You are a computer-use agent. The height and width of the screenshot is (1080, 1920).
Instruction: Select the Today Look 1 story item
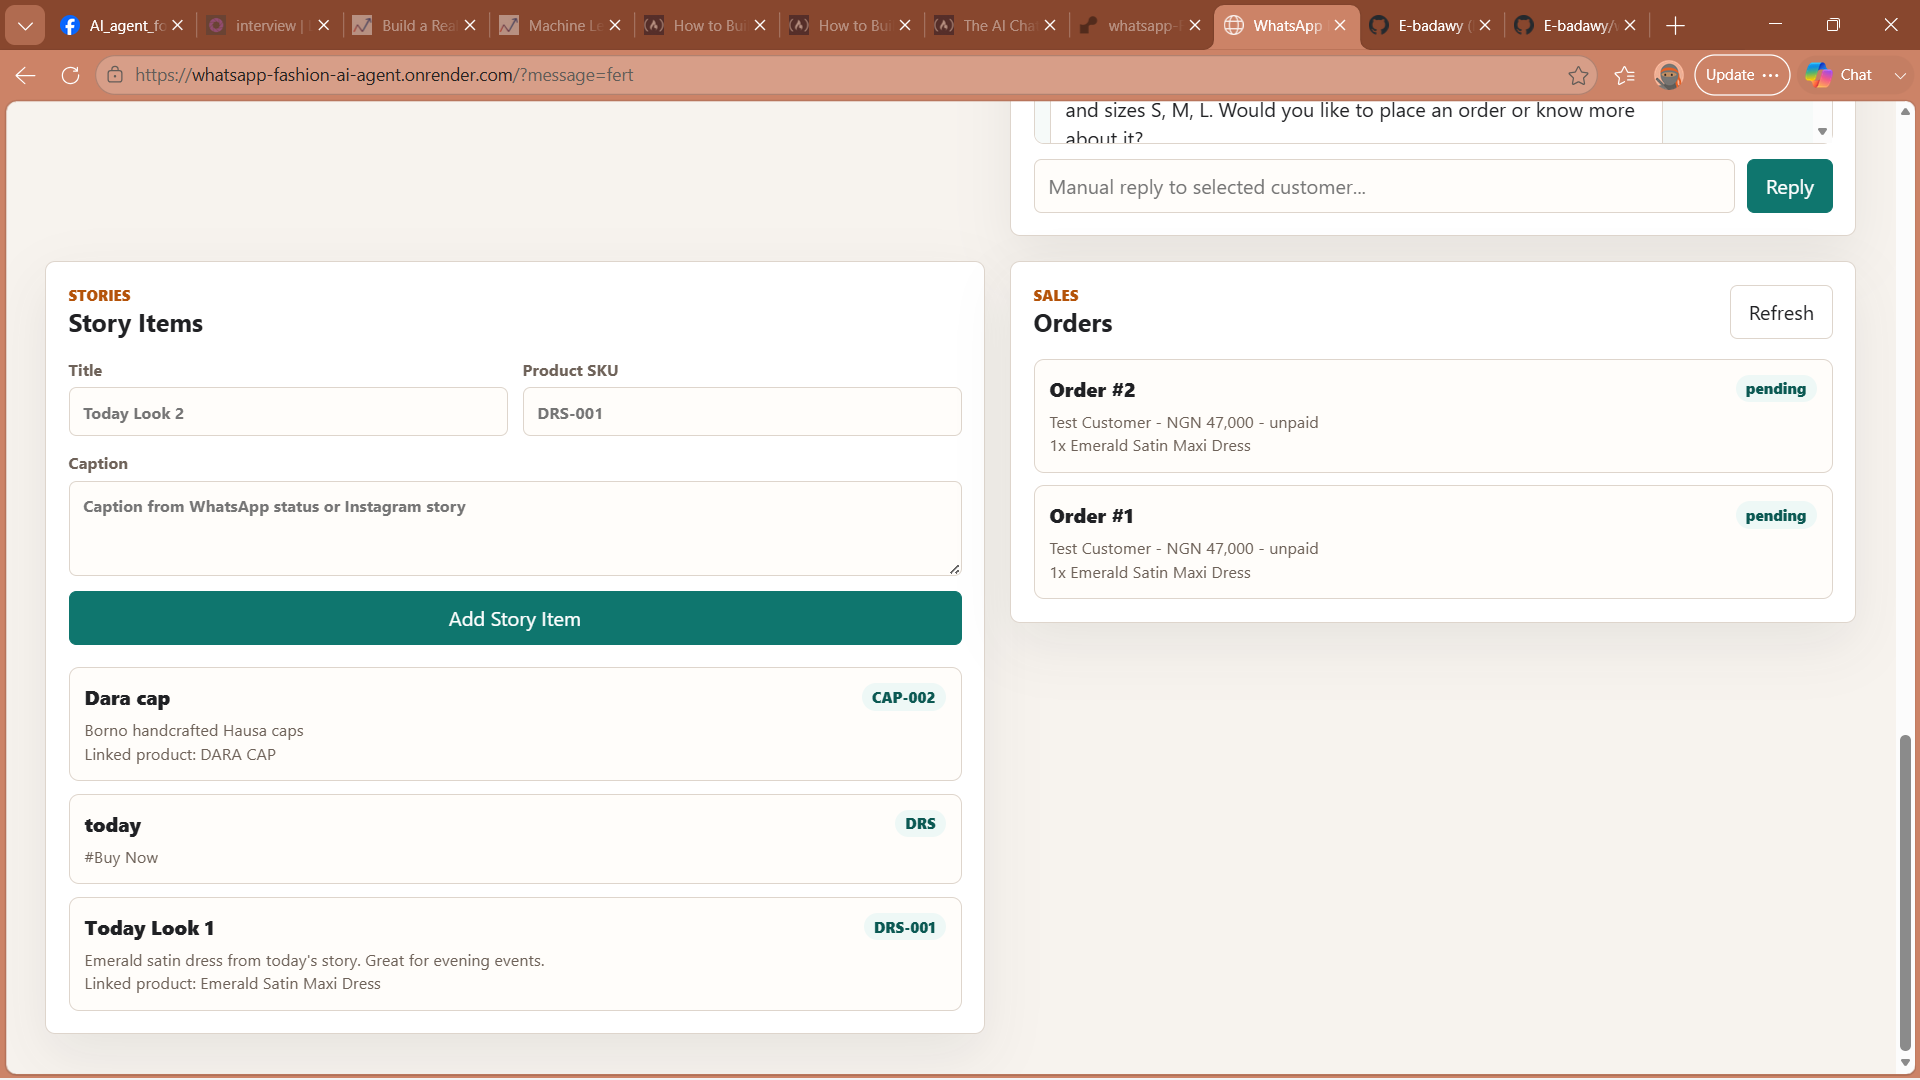[x=515, y=954]
